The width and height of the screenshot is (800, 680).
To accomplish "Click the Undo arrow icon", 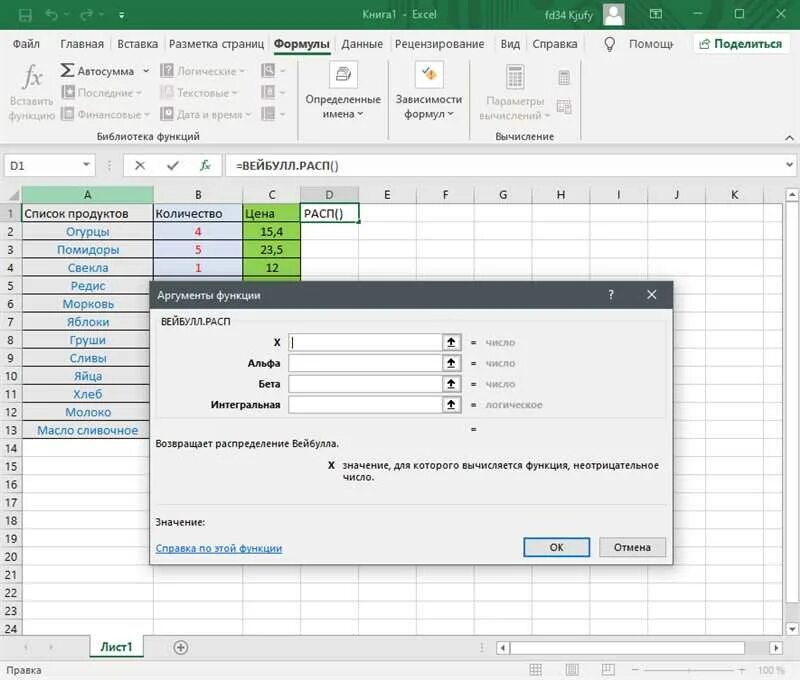I will [x=52, y=15].
